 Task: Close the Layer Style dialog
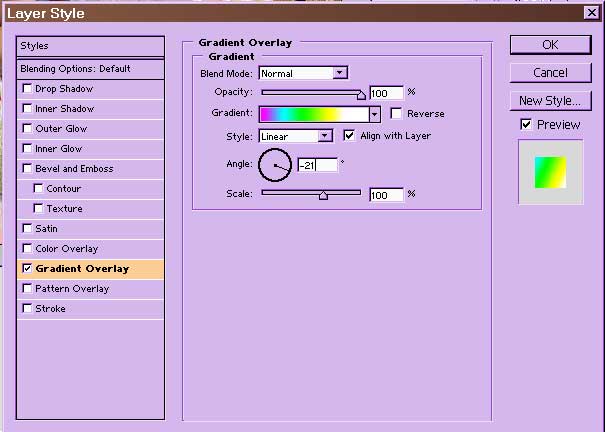click(x=590, y=13)
